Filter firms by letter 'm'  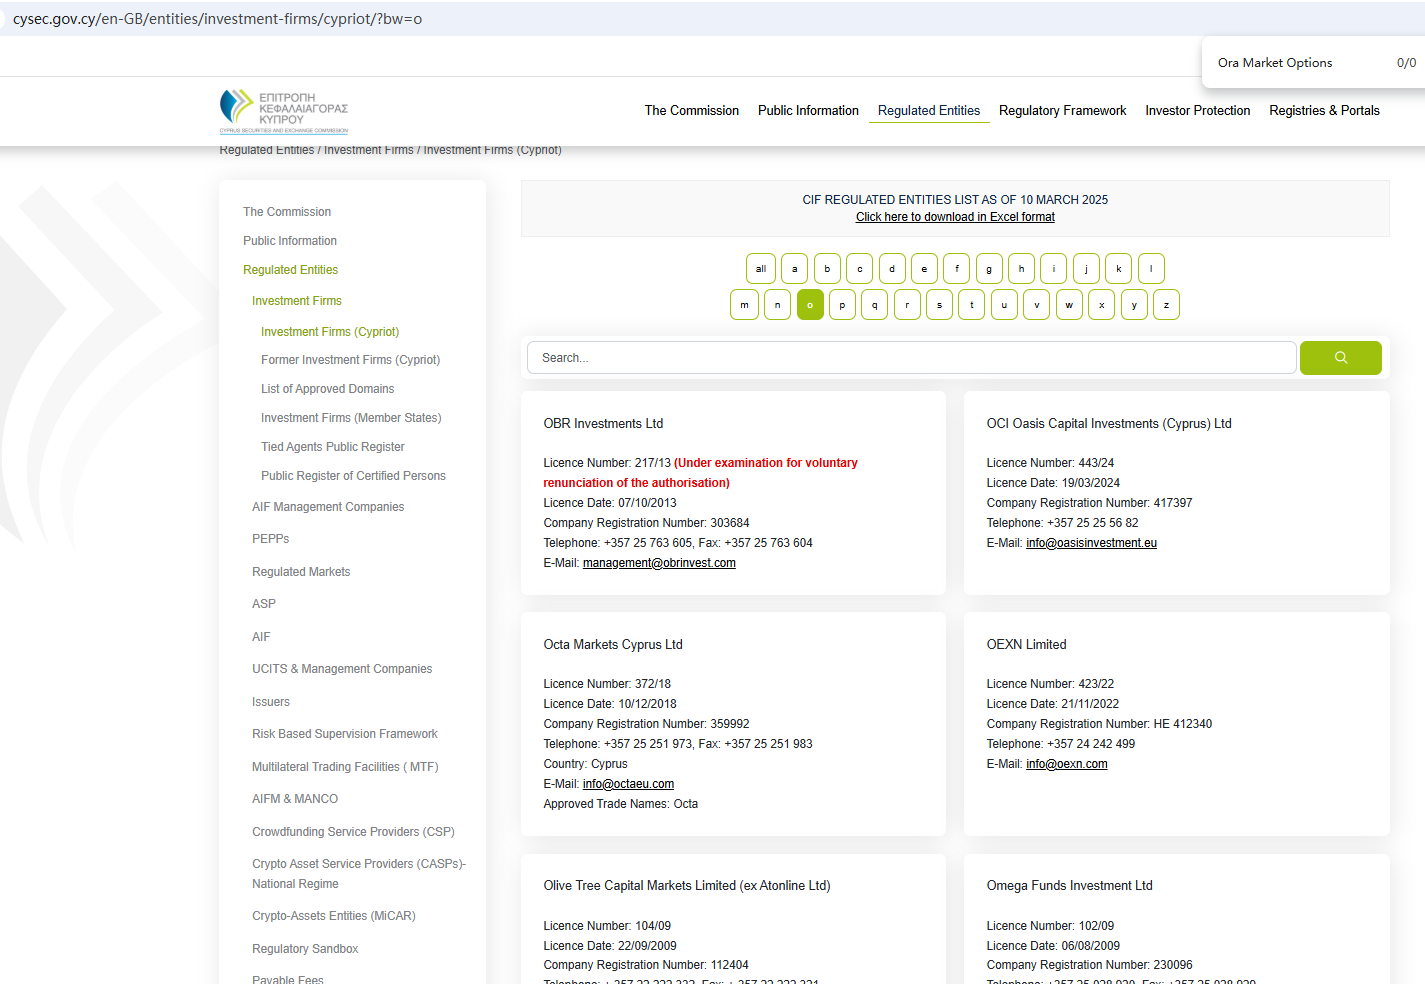pyautogui.click(x=744, y=305)
